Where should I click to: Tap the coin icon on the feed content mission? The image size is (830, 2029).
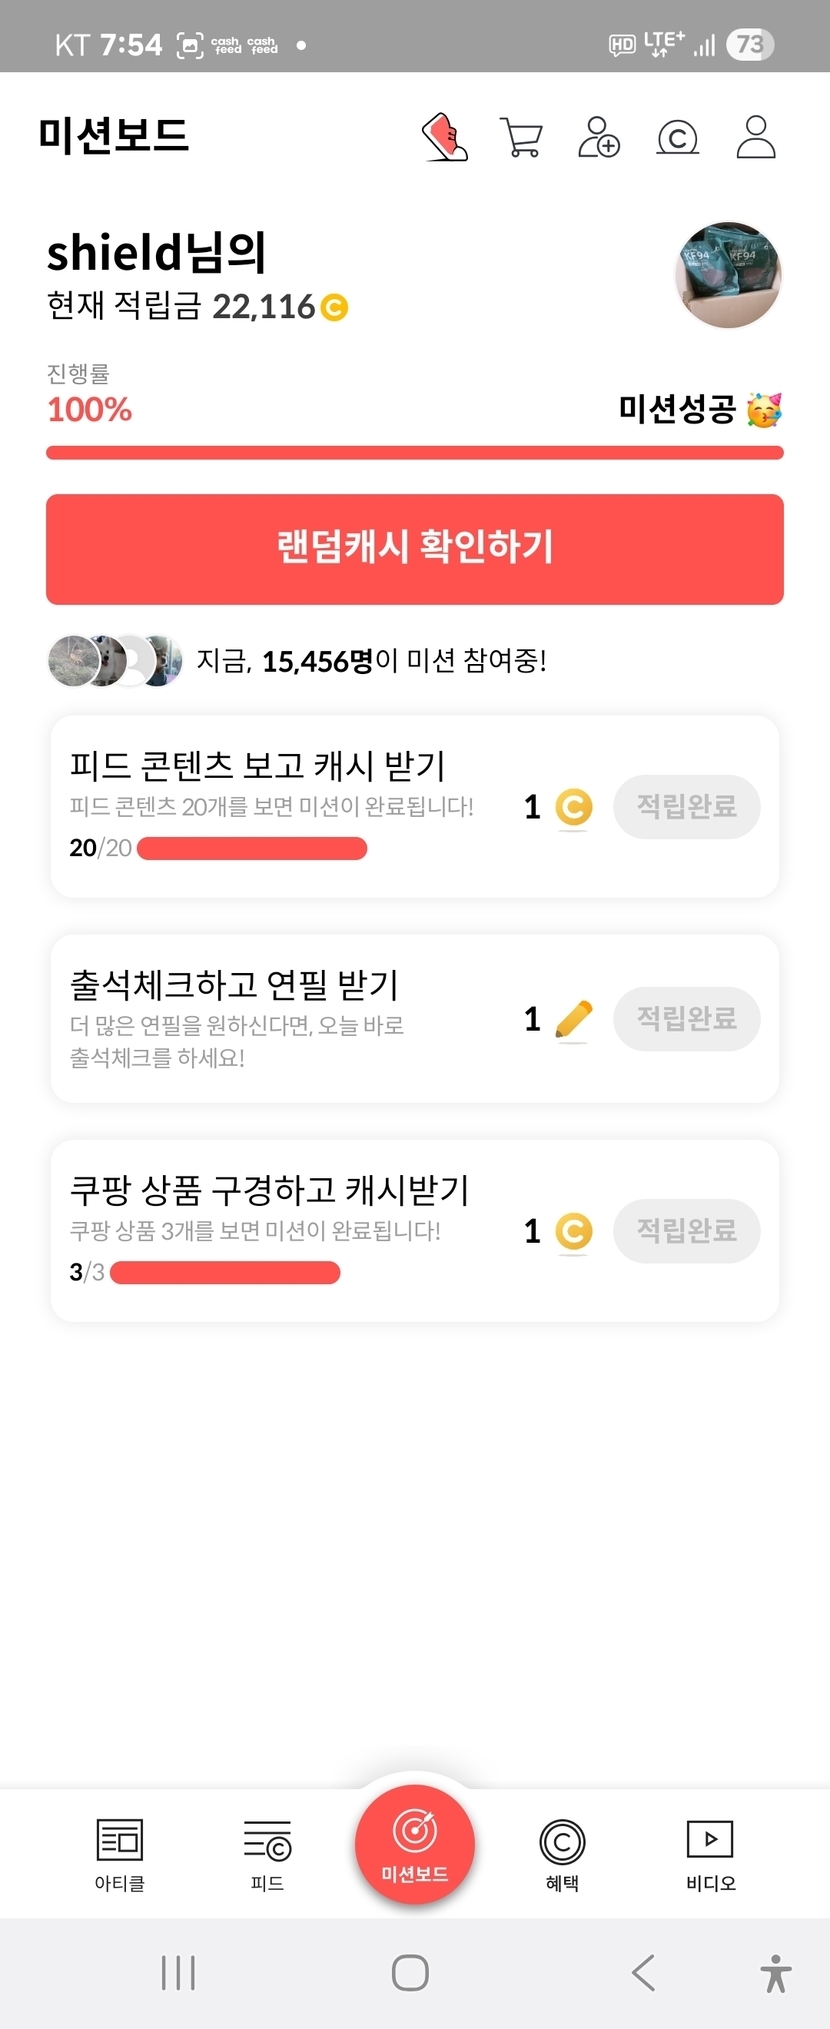[x=573, y=807]
